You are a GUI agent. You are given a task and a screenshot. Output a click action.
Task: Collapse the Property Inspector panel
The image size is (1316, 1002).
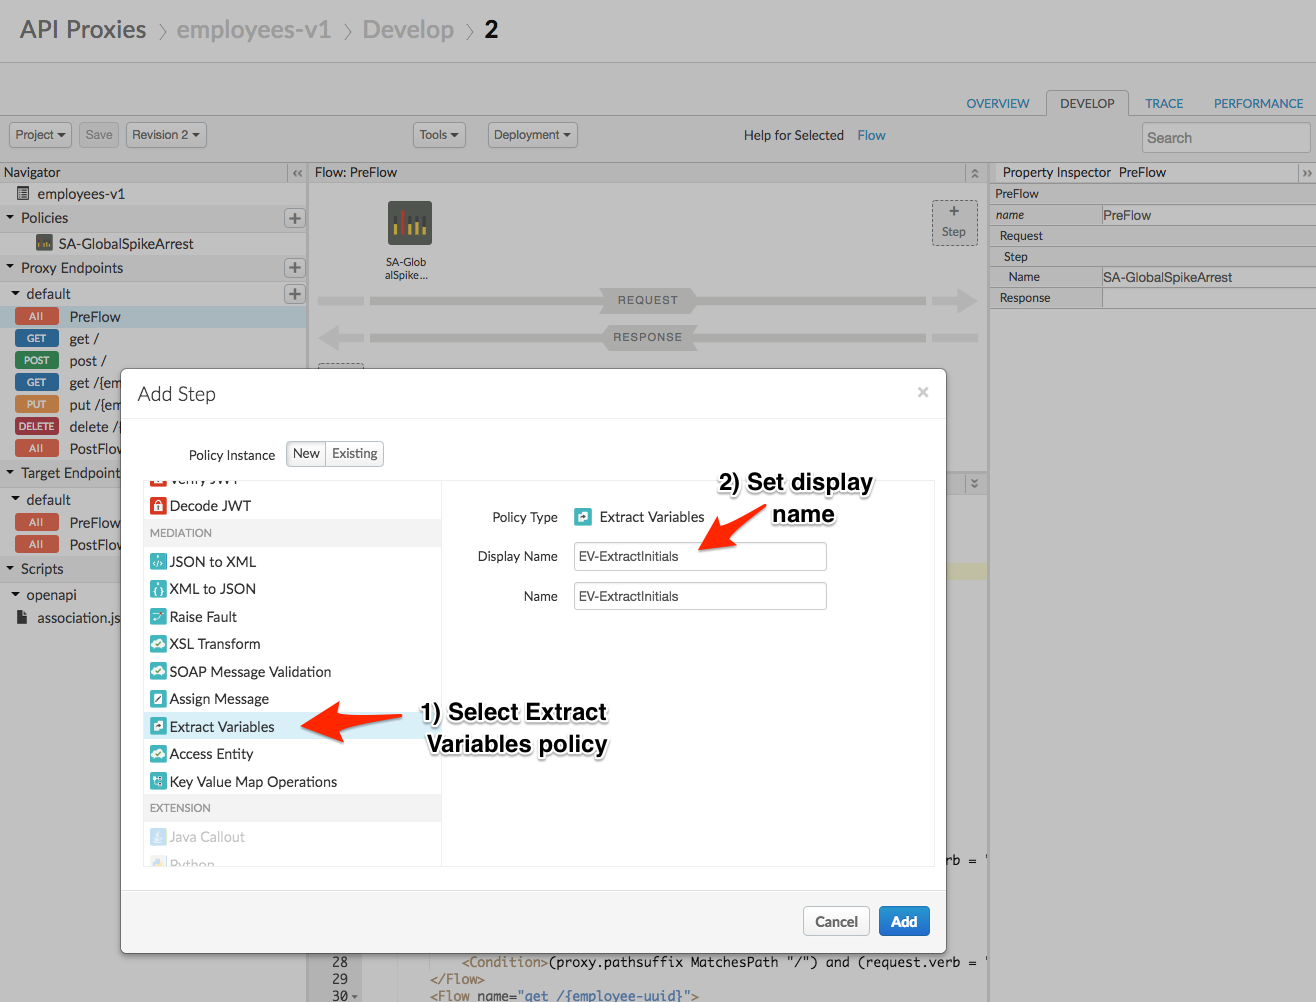coord(1306,173)
